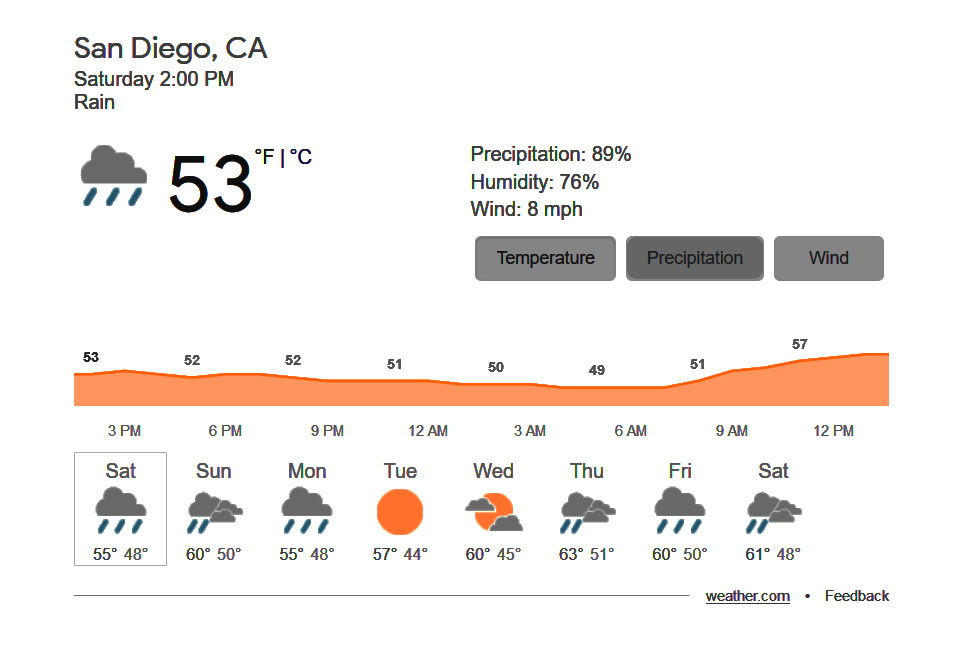Screen dimensions: 958x648
Task: Open the Feedback link
Action: tap(857, 596)
